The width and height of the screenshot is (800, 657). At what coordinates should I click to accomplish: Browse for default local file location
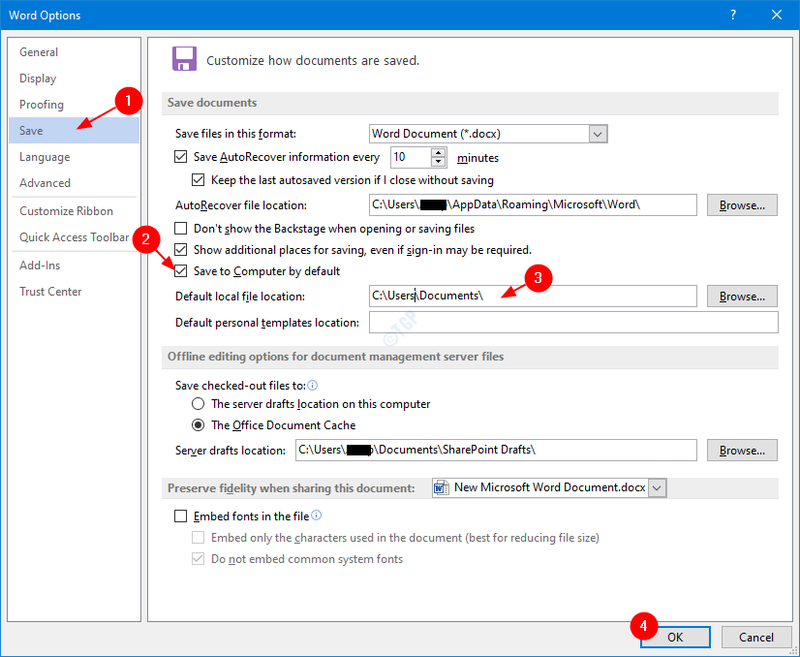pyautogui.click(x=742, y=296)
